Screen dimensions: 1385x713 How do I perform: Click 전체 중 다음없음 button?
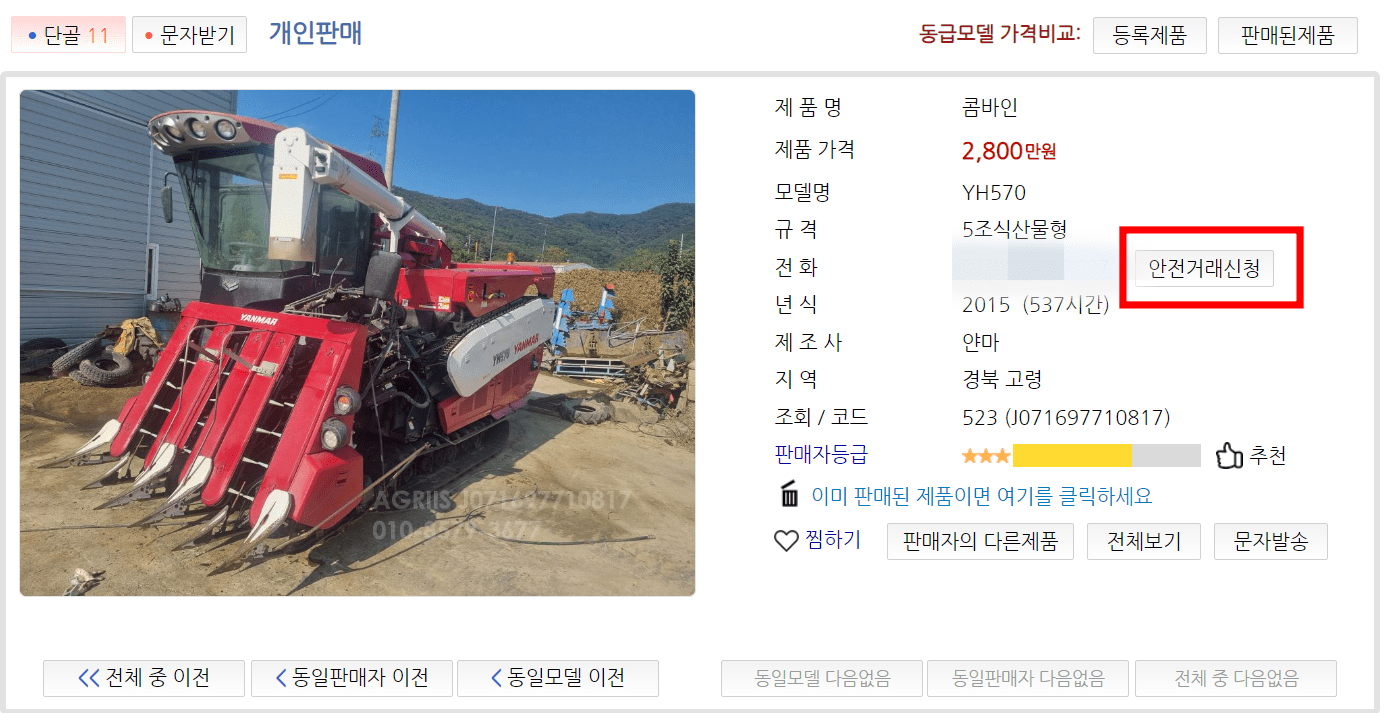click(1236, 678)
